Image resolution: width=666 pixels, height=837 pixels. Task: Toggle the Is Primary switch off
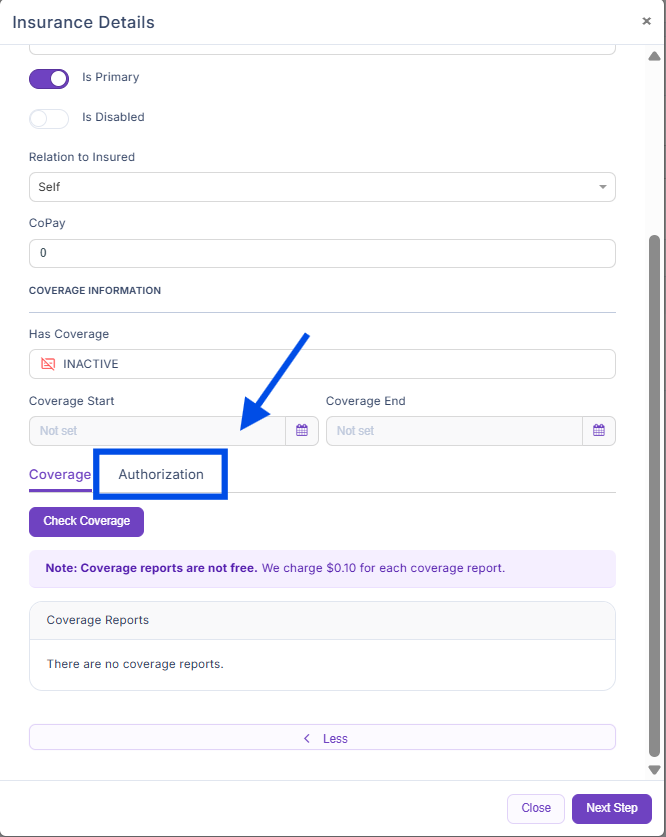49,78
